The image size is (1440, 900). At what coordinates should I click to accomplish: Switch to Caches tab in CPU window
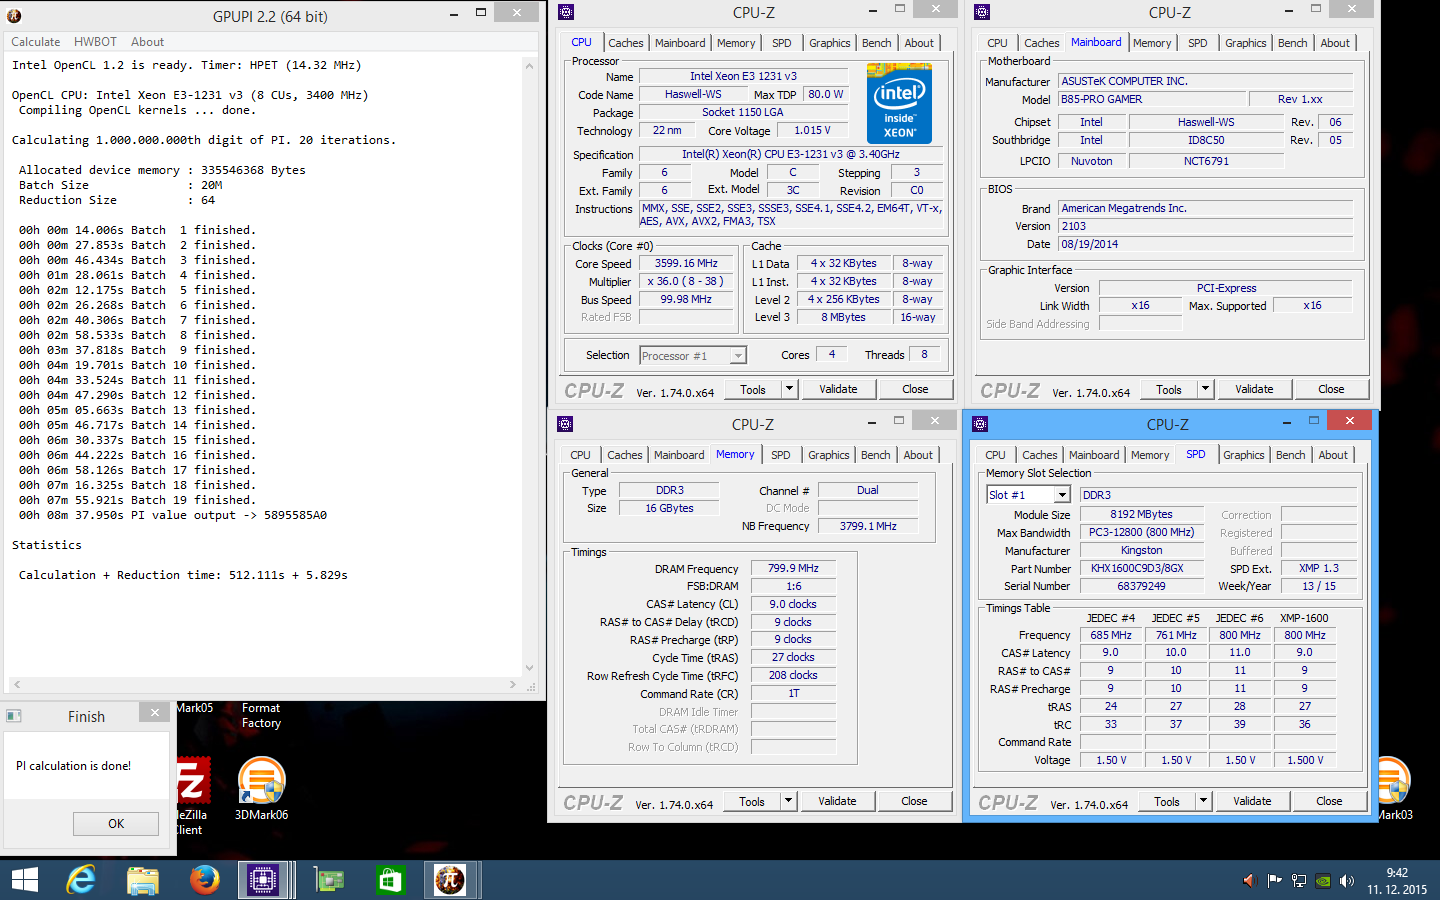(x=626, y=43)
